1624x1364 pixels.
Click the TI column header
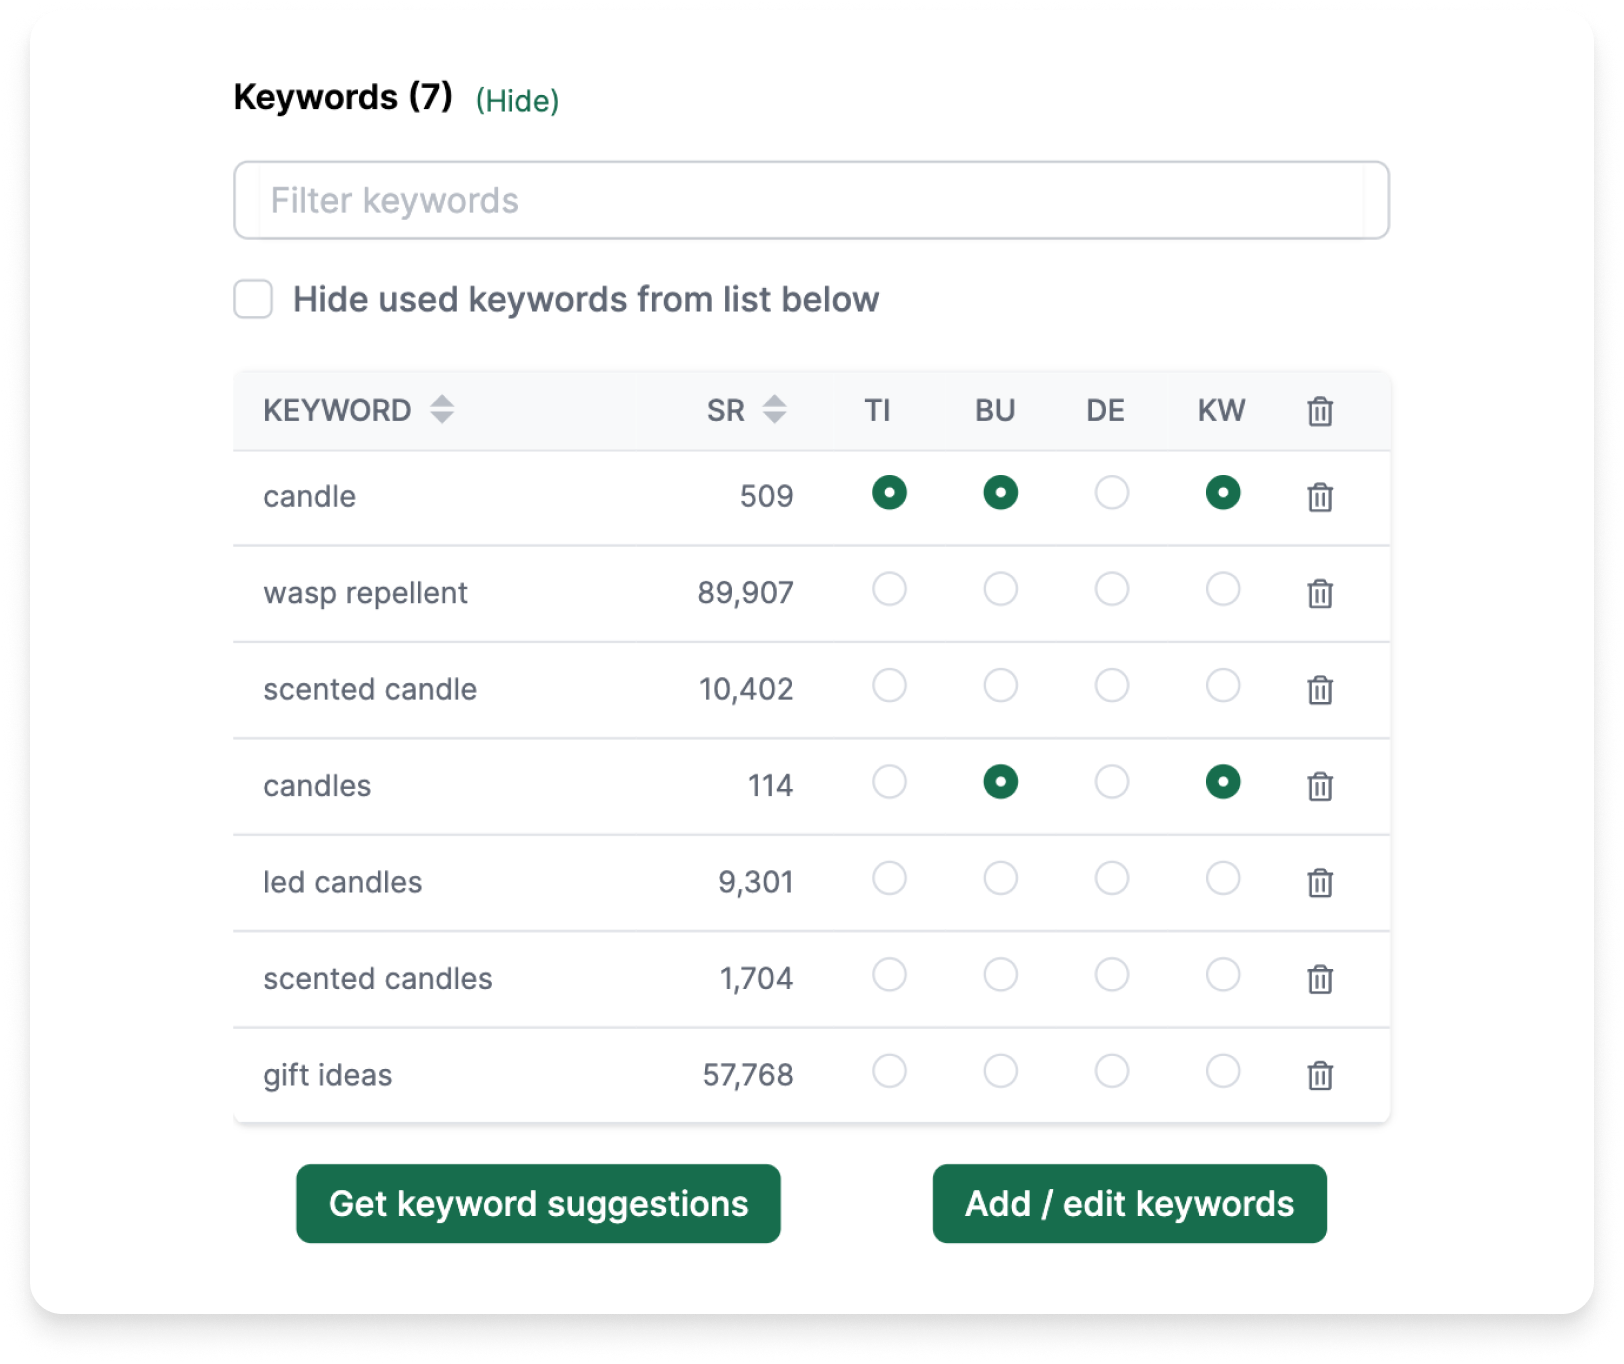(877, 410)
